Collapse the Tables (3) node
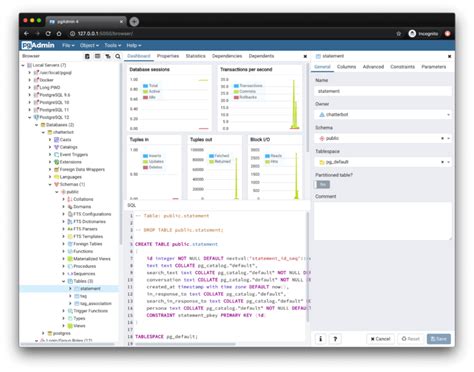 (64, 281)
